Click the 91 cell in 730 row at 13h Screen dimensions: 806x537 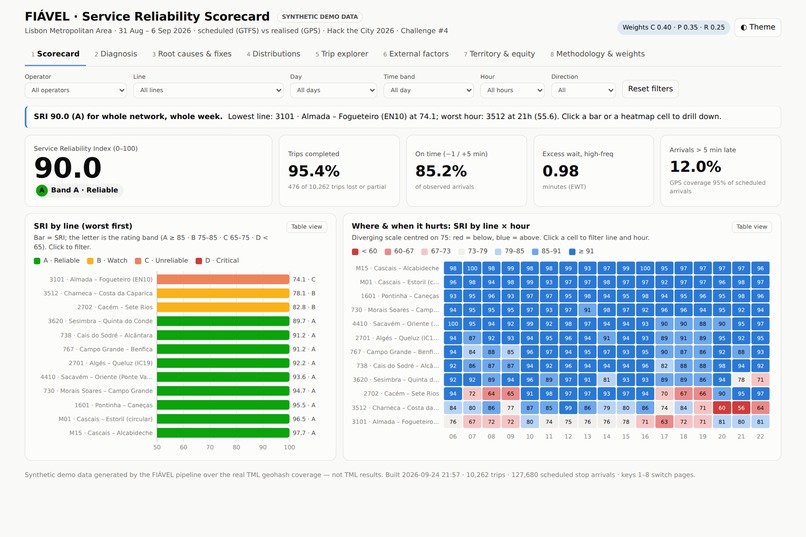click(x=587, y=310)
